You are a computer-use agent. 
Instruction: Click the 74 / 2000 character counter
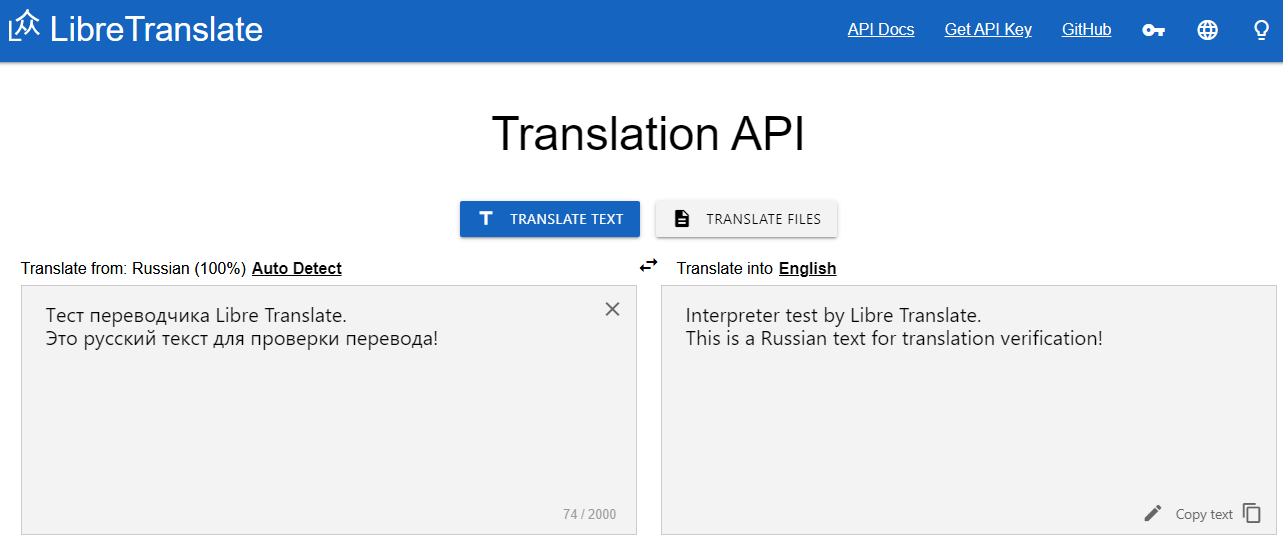(x=590, y=514)
